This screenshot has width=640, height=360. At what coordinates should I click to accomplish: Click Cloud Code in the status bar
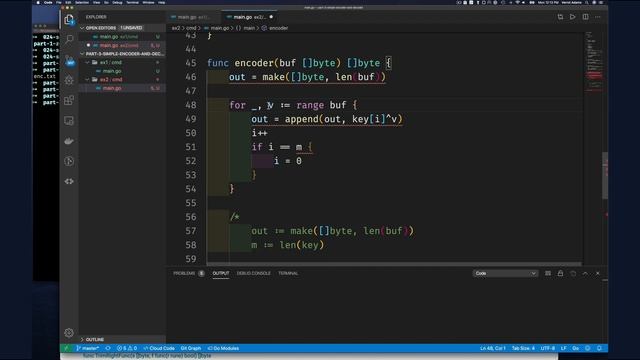coord(159,348)
